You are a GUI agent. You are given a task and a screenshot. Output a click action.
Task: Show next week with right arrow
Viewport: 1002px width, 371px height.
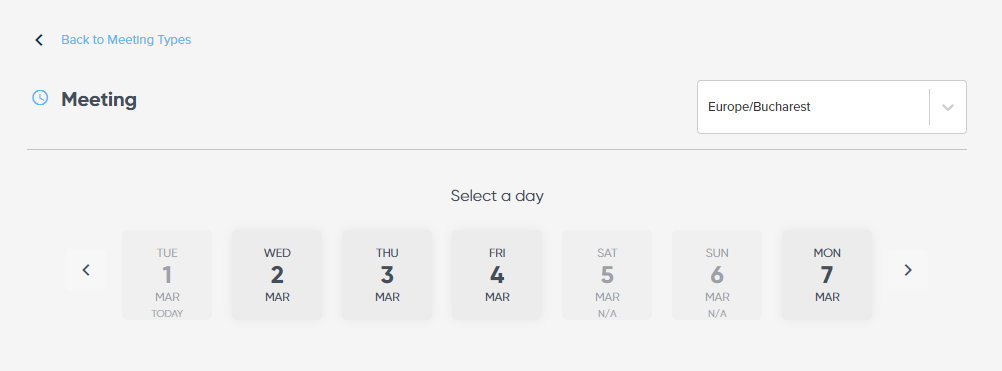coord(907,270)
